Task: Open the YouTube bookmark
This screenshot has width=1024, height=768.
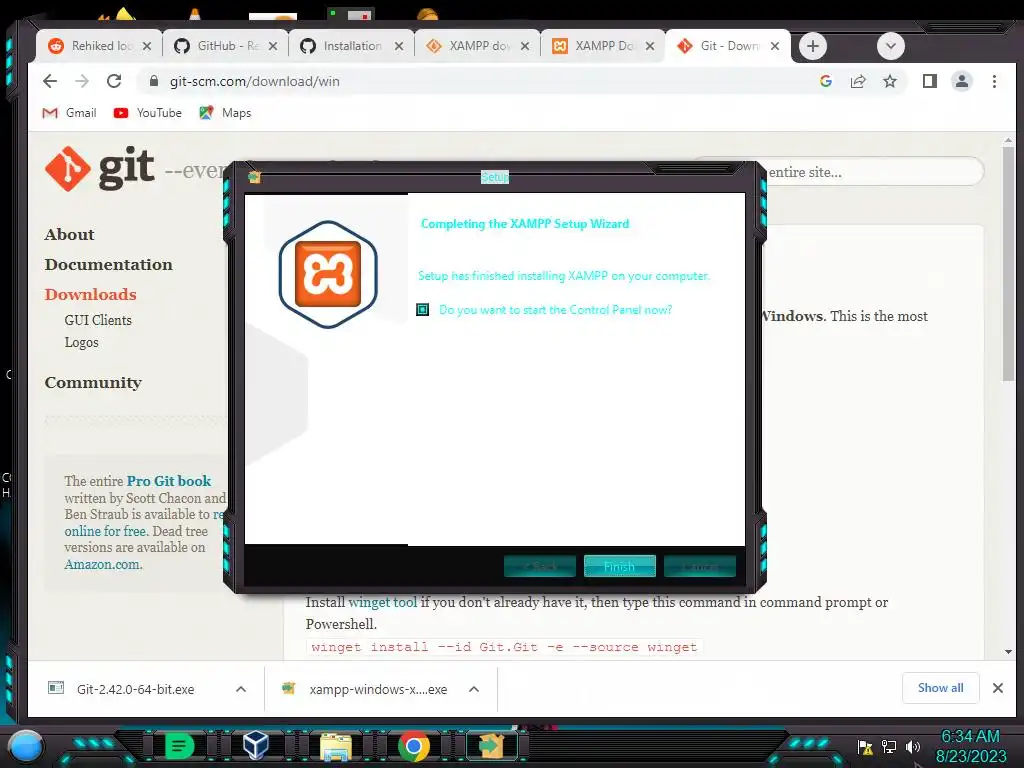Action: pos(148,113)
